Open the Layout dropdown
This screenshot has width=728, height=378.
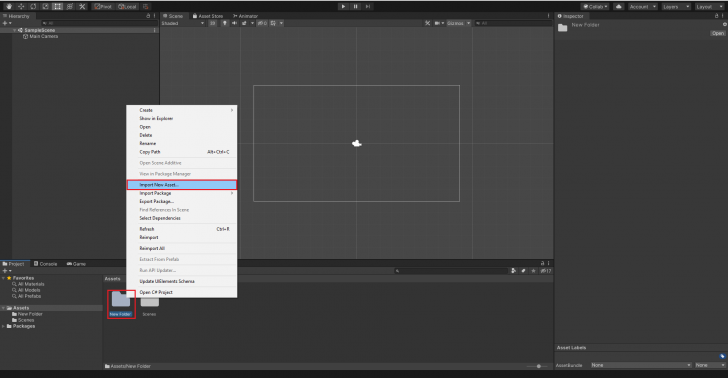[x=709, y=7]
